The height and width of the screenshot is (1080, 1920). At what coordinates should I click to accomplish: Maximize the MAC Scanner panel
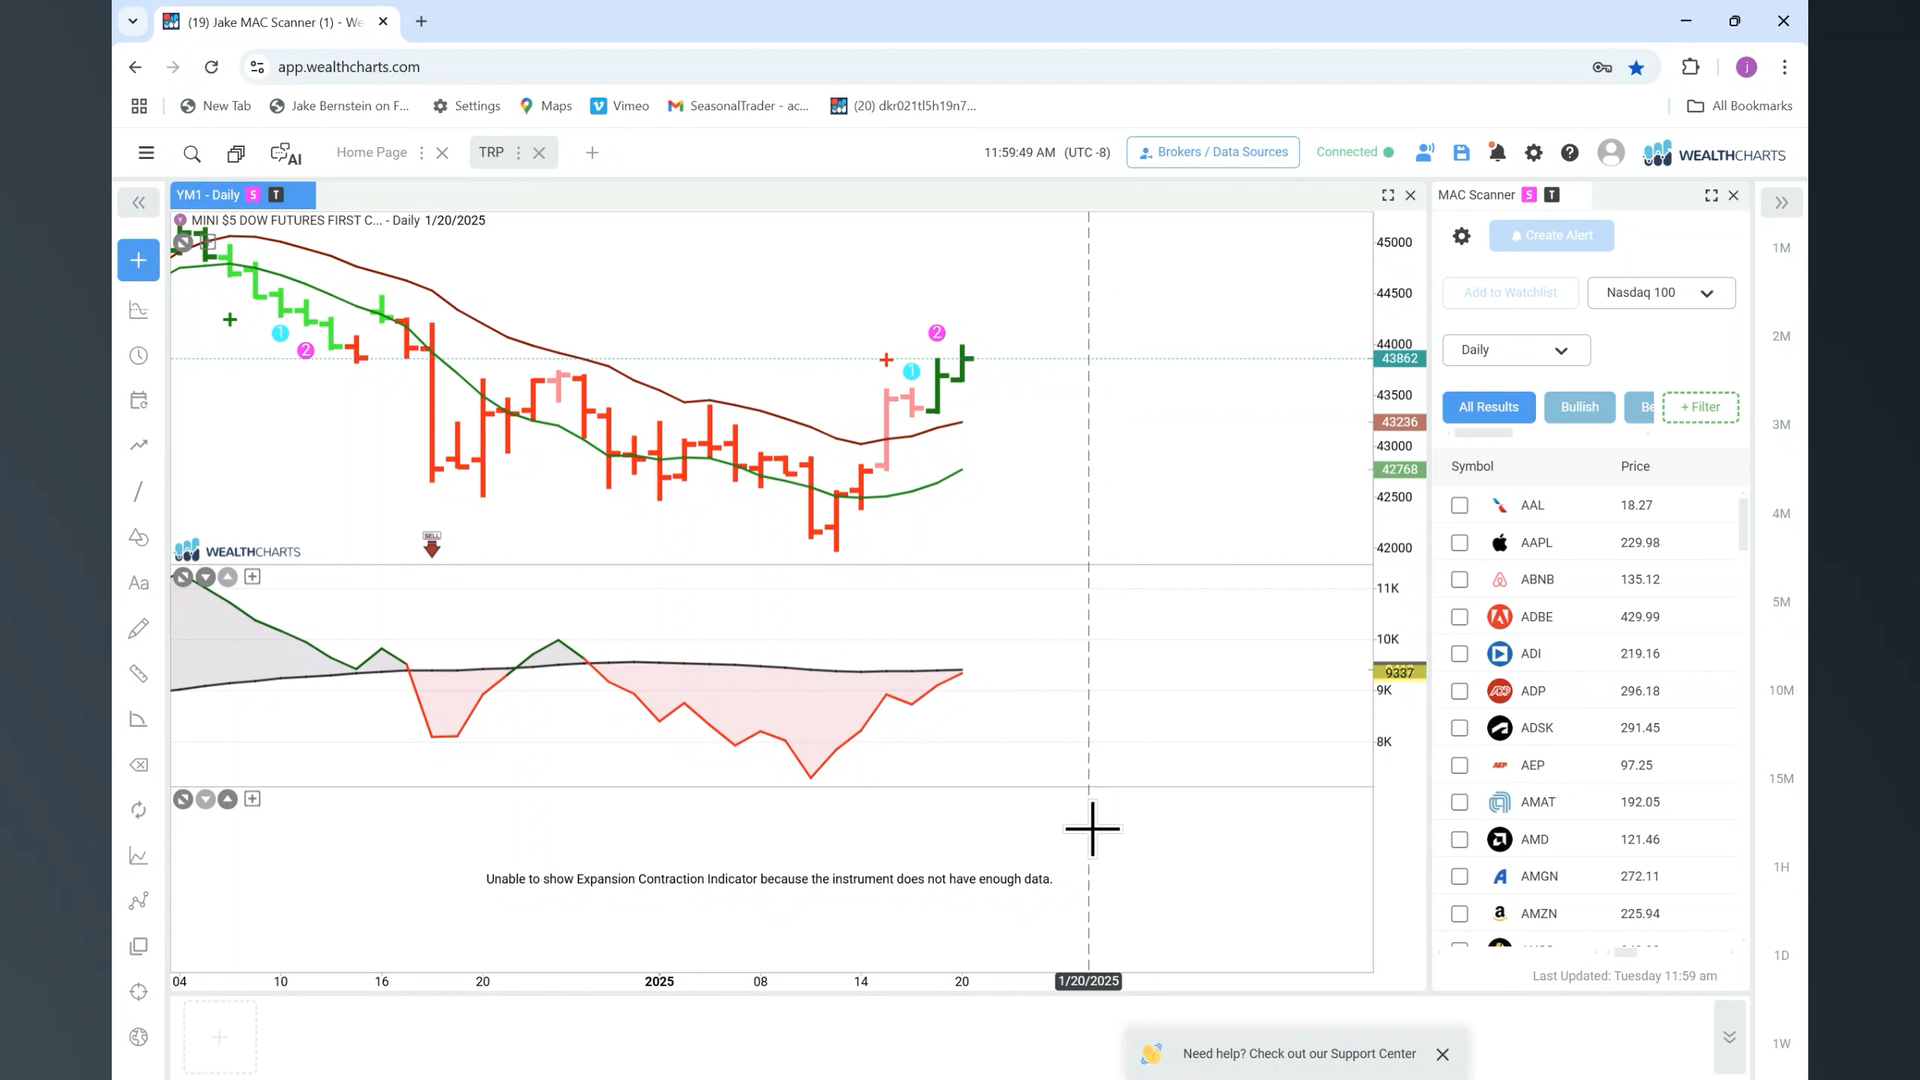(x=1711, y=195)
